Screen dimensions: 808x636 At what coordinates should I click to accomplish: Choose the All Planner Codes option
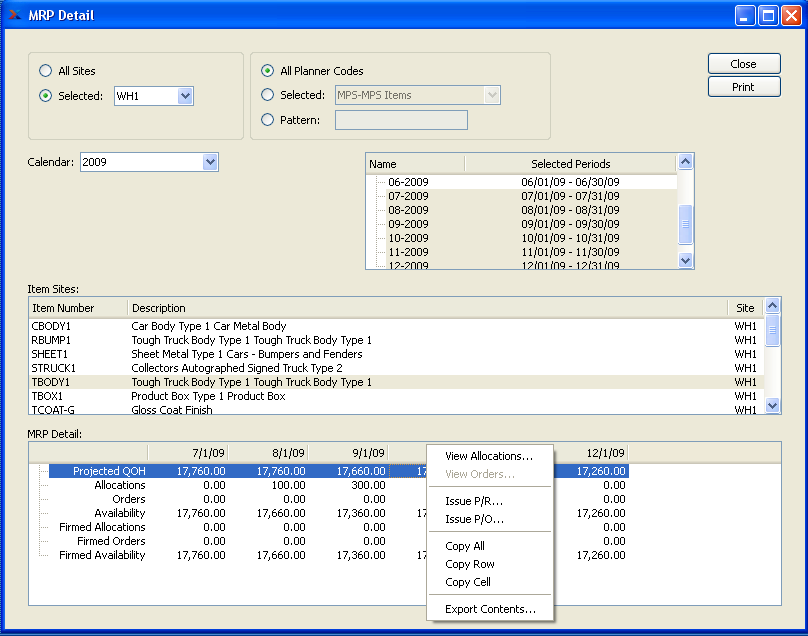click(x=267, y=71)
